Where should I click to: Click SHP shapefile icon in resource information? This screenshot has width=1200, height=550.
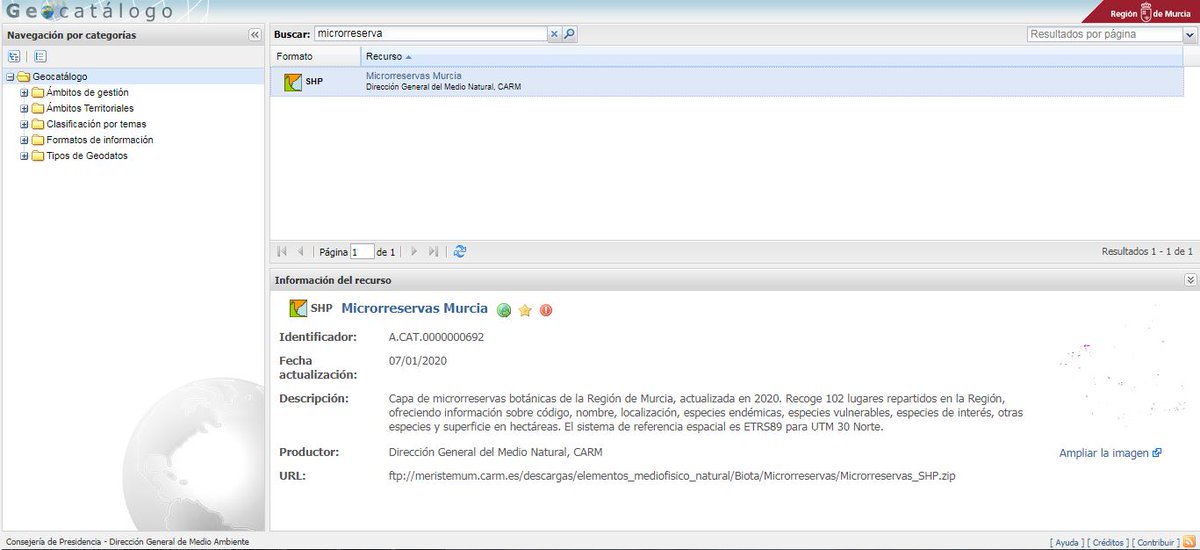[298, 308]
